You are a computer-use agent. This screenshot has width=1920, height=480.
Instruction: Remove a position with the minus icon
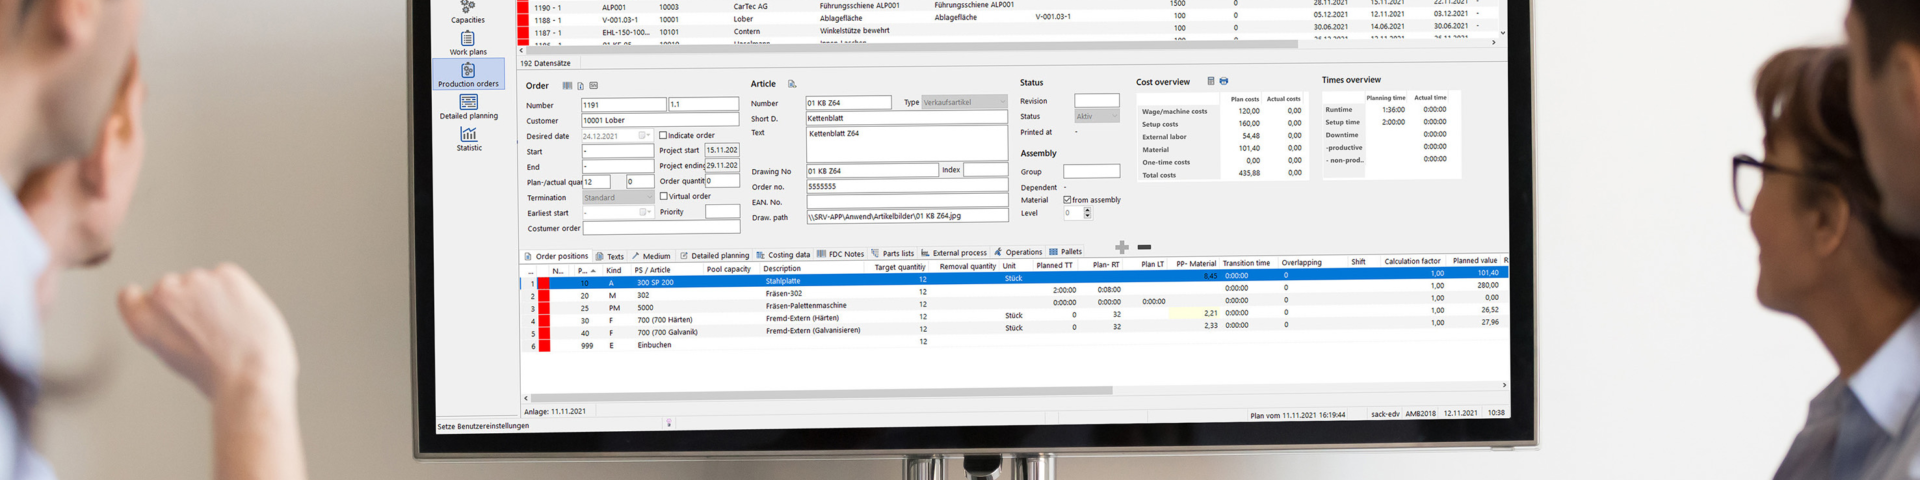point(1144,247)
